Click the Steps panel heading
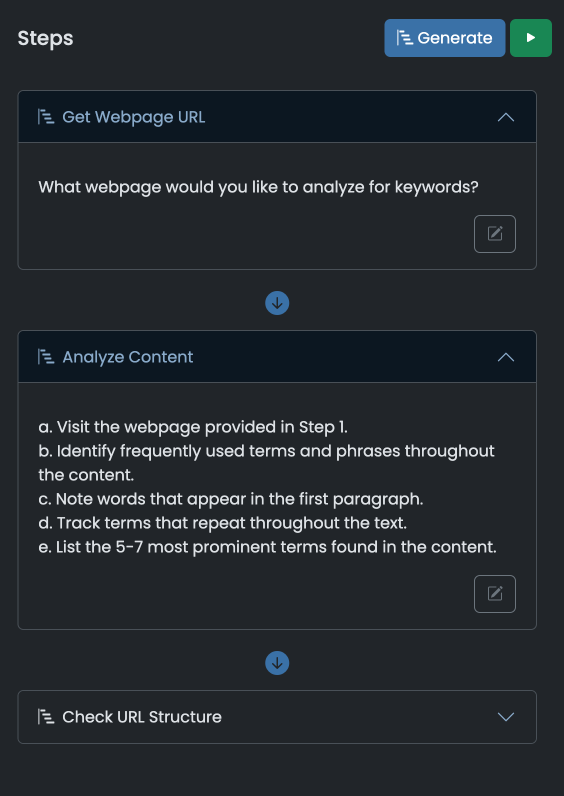 pyautogui.click(x=45, y=38)
